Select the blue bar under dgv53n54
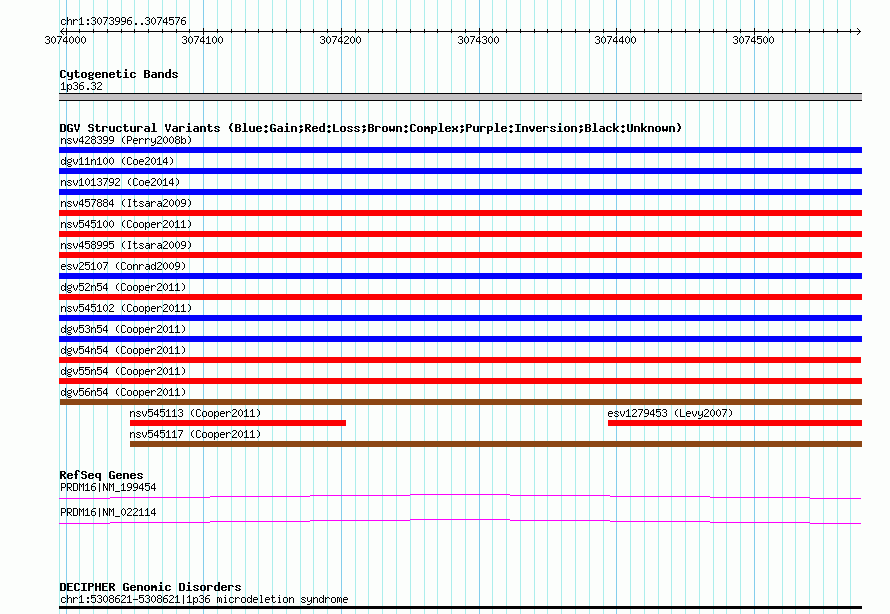The width and height of the screenshot is (890, 614). click(460, 339)
